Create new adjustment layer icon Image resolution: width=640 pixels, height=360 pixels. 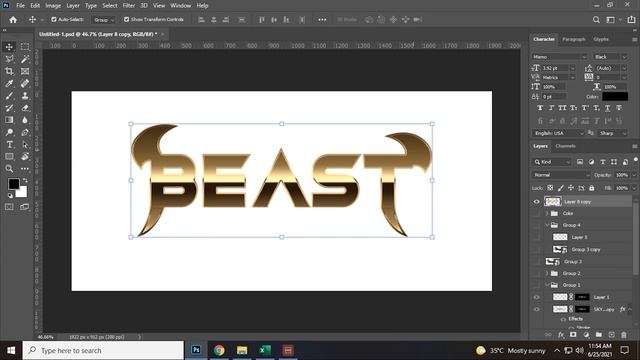coord(586,335)
